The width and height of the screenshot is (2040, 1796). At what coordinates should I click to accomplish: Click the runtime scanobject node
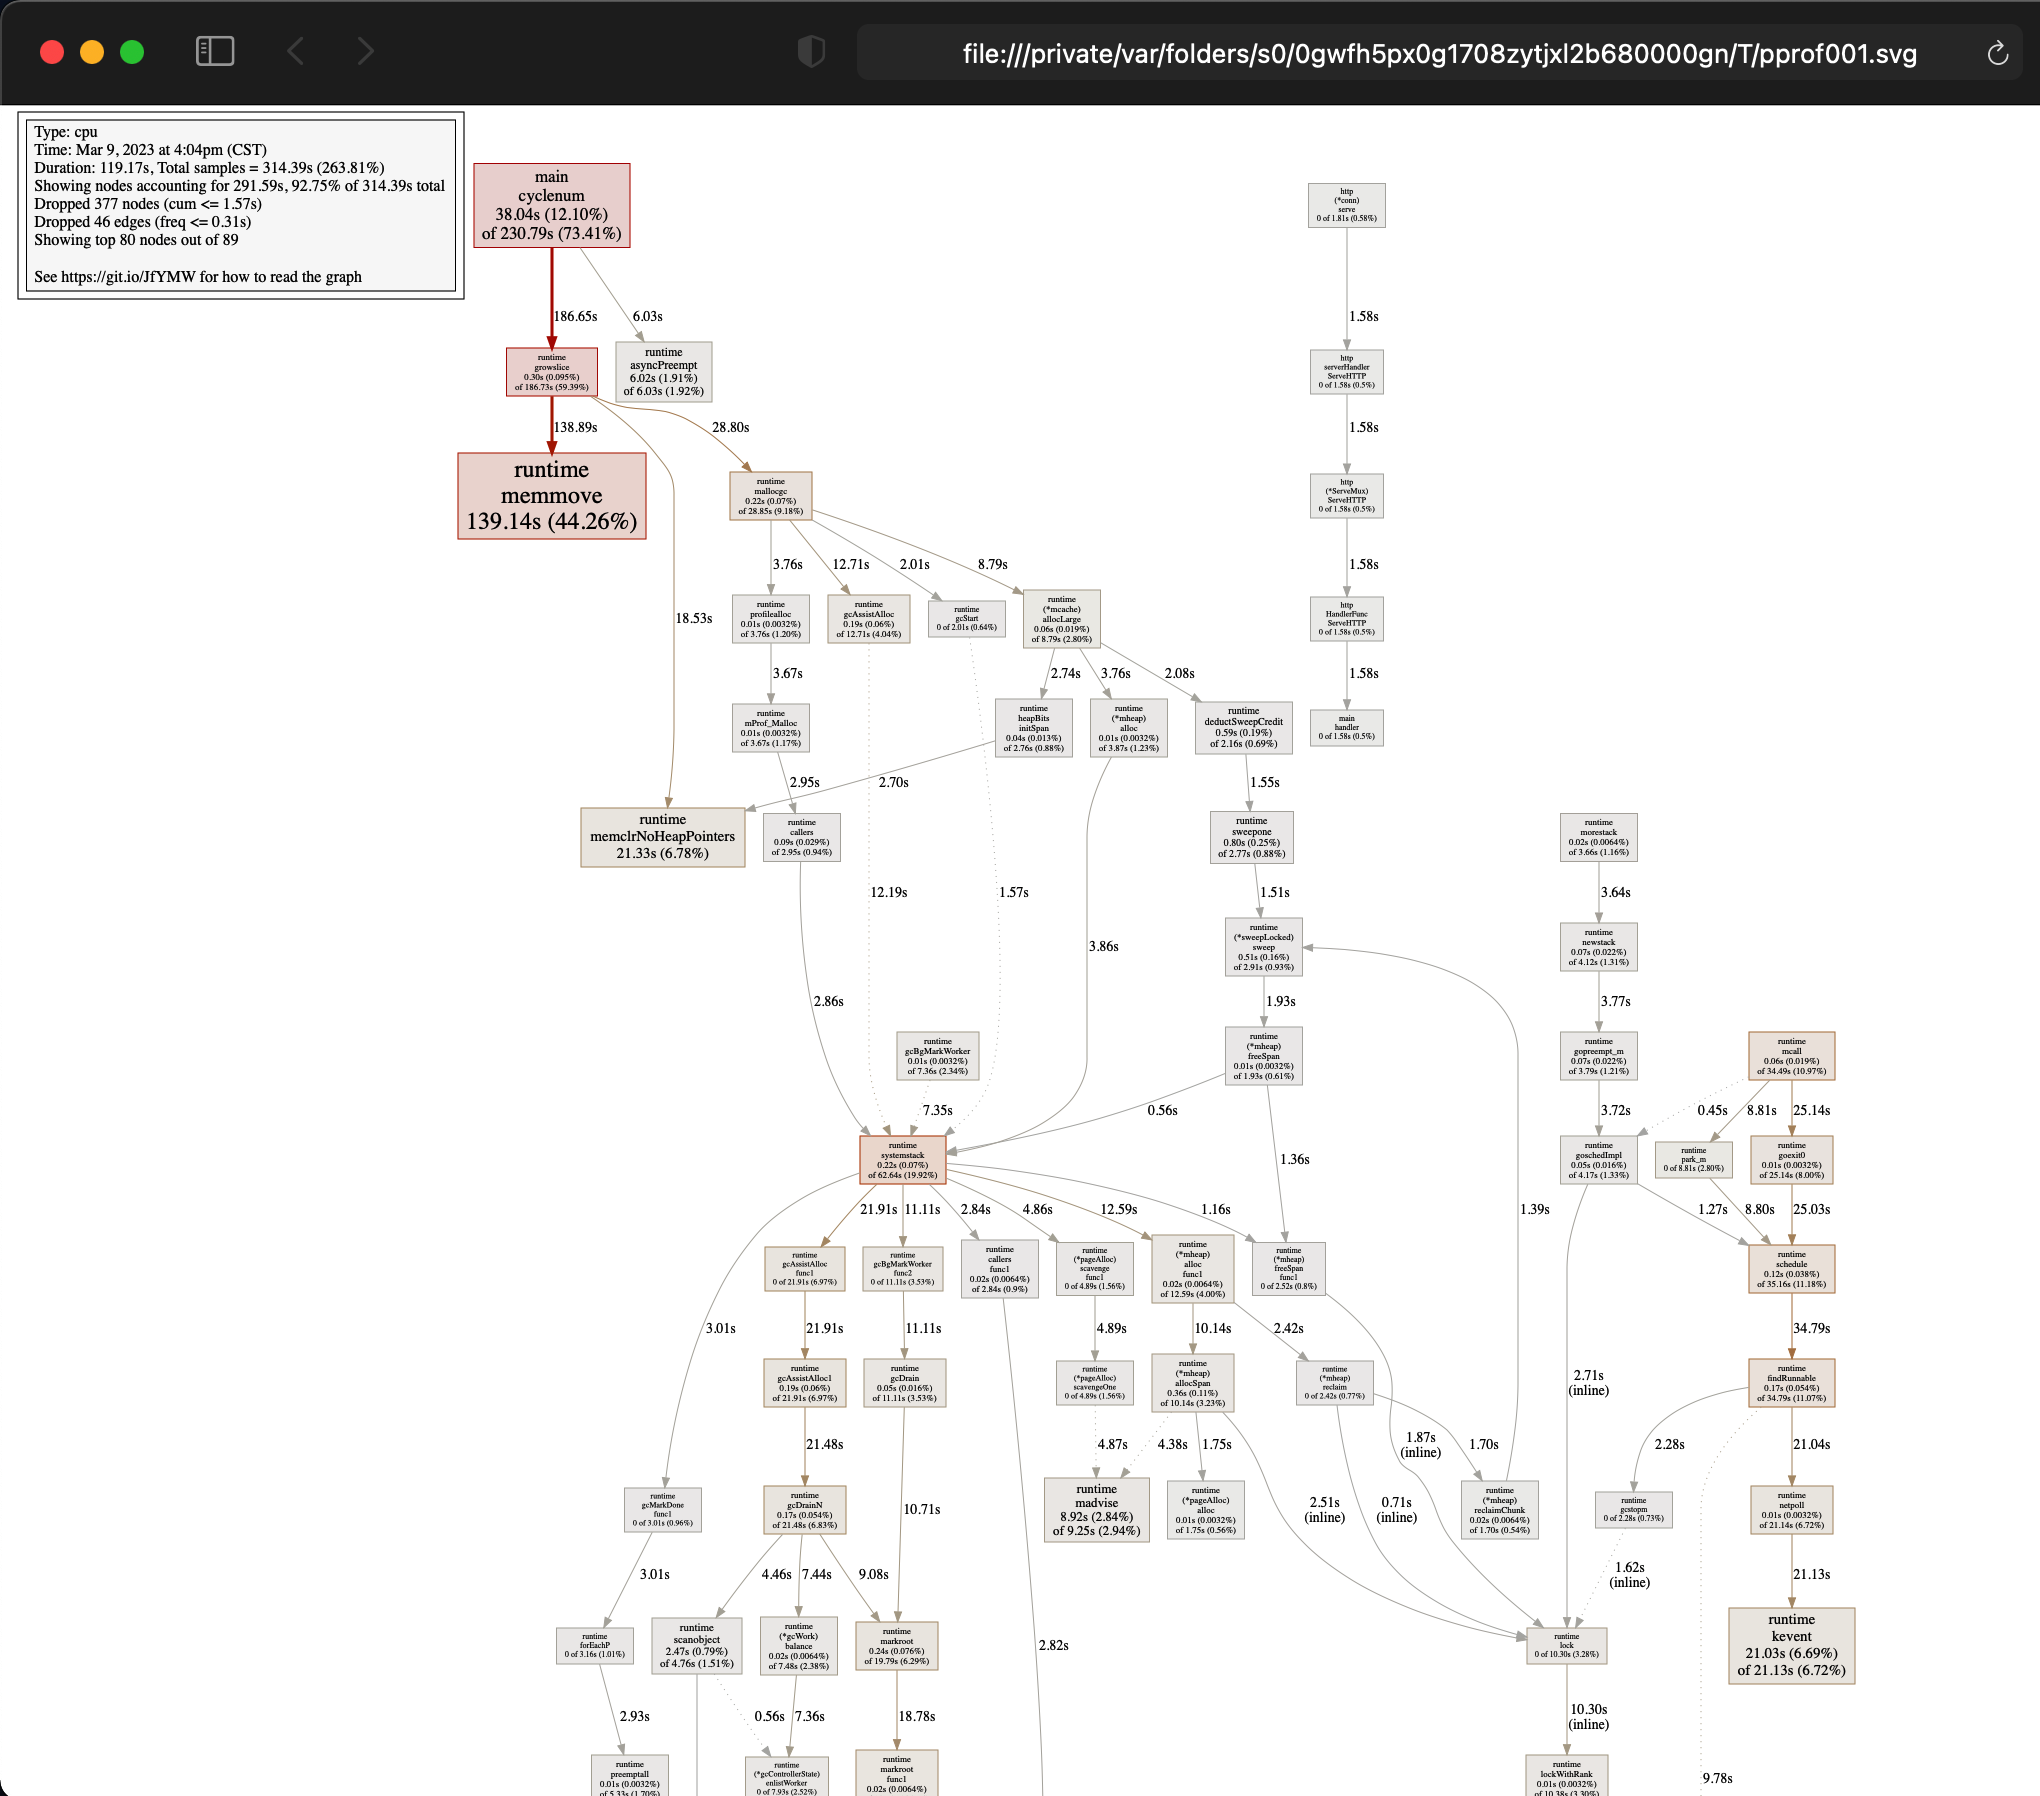tap(696, 1646)
